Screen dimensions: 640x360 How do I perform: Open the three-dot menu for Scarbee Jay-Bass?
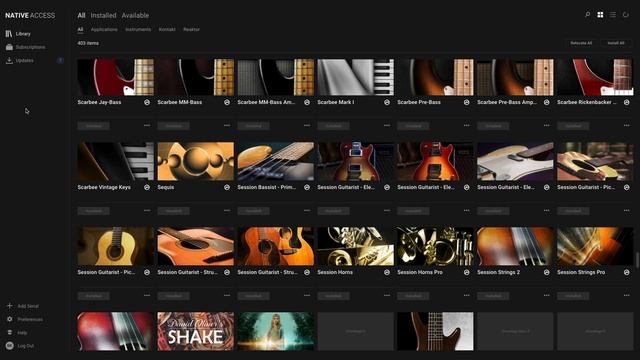tap(147, 125)
